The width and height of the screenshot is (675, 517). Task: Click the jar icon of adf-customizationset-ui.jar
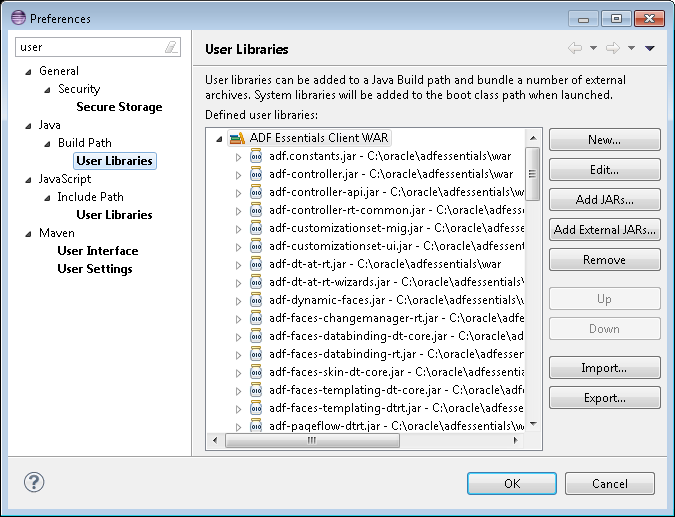coord(256,247)
